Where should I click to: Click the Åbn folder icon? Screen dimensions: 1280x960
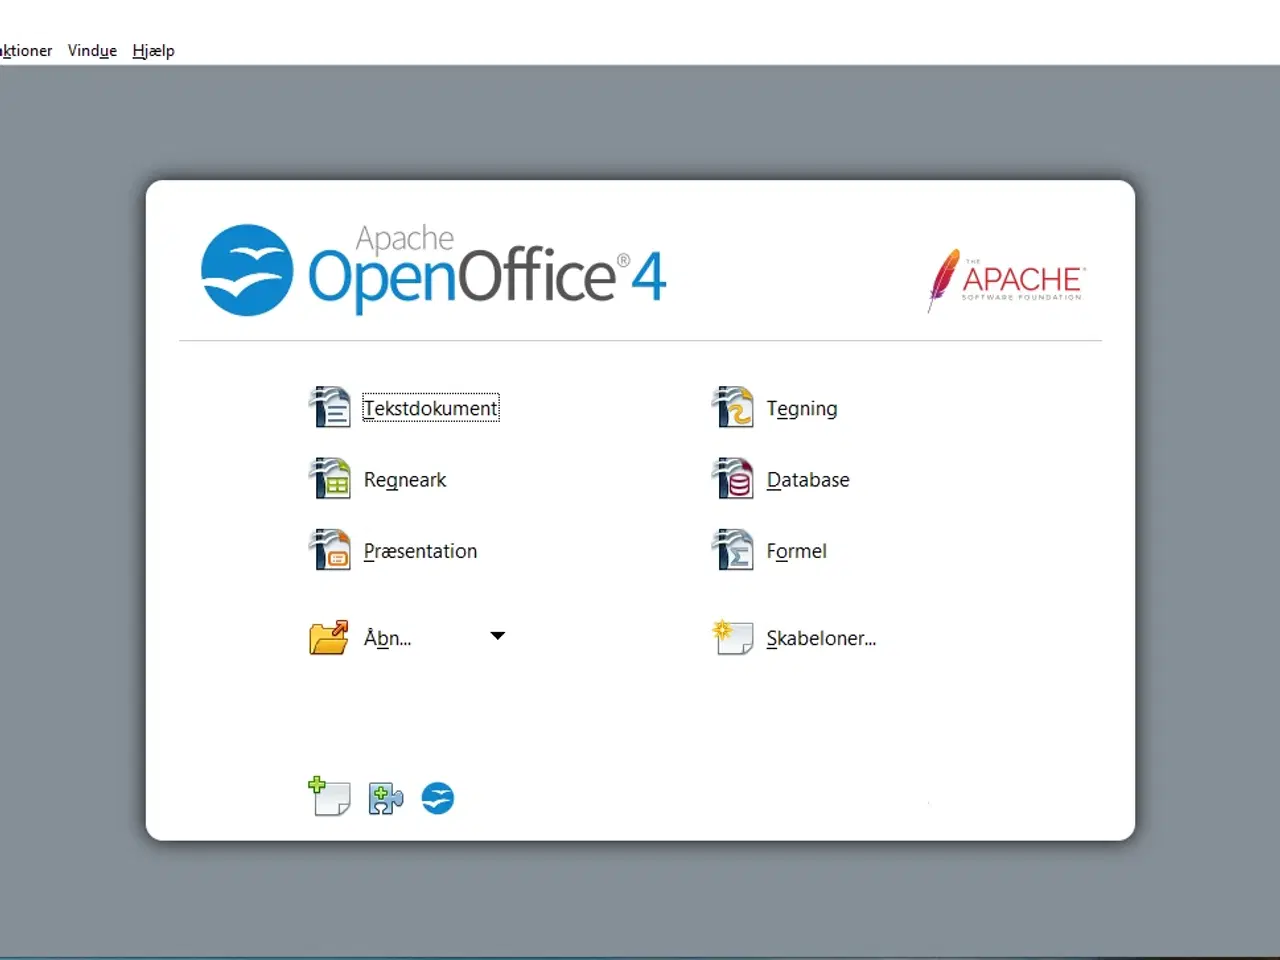[x=329, y=637]
